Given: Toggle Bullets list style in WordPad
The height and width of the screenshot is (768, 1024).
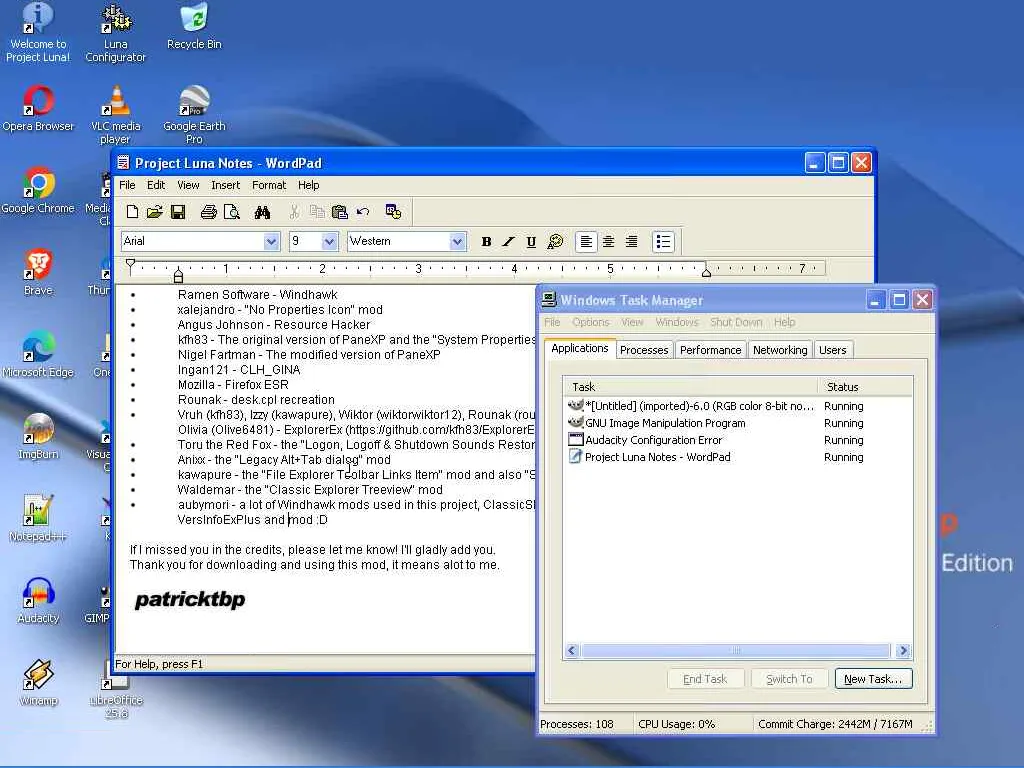Looking at the screenshot, I should (x=663, y=242).
